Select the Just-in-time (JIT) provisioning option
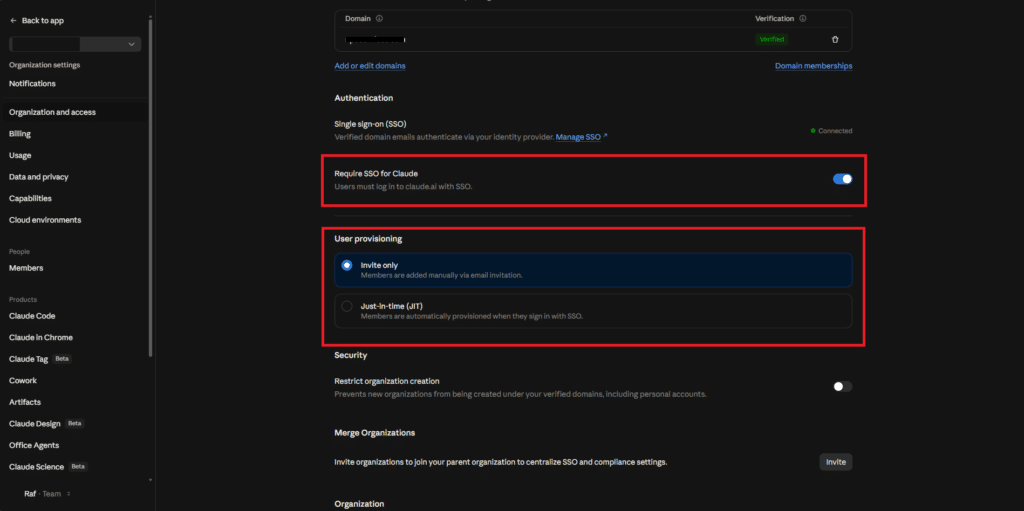1024x511 pixels. pyautogui.click(x=593, y=310)
